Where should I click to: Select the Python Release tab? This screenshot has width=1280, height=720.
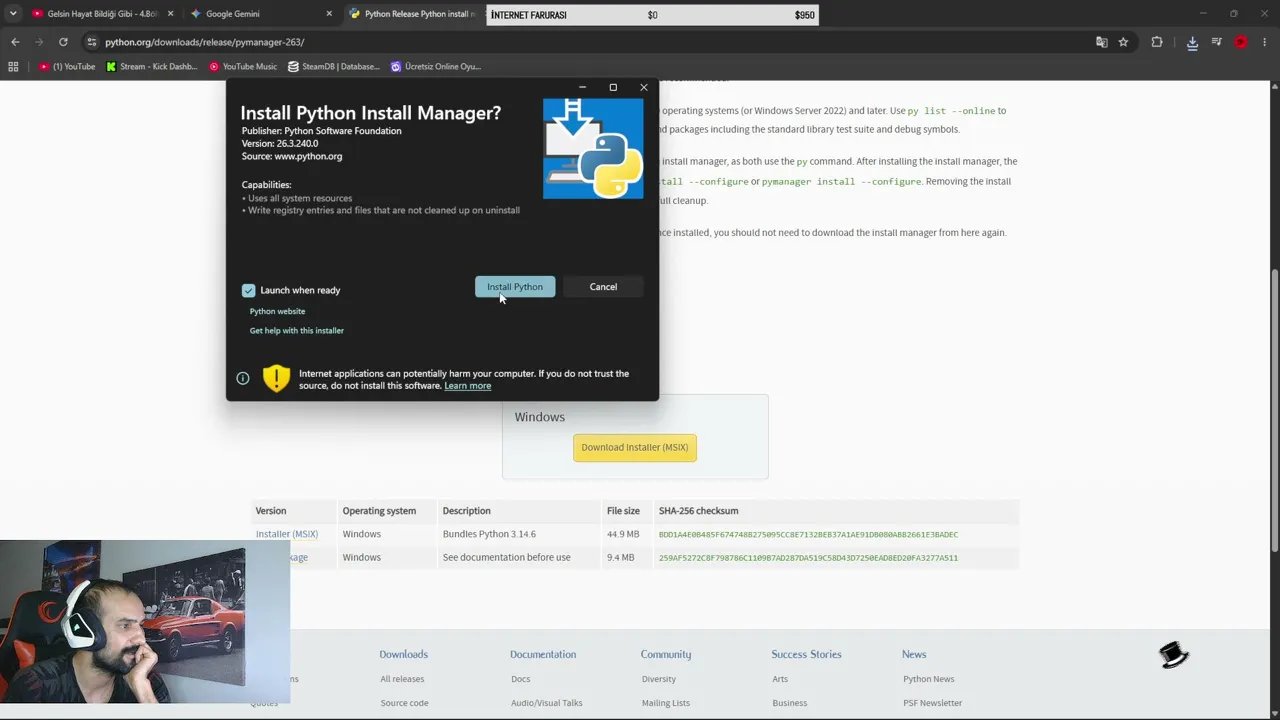[x=412, y=14]
